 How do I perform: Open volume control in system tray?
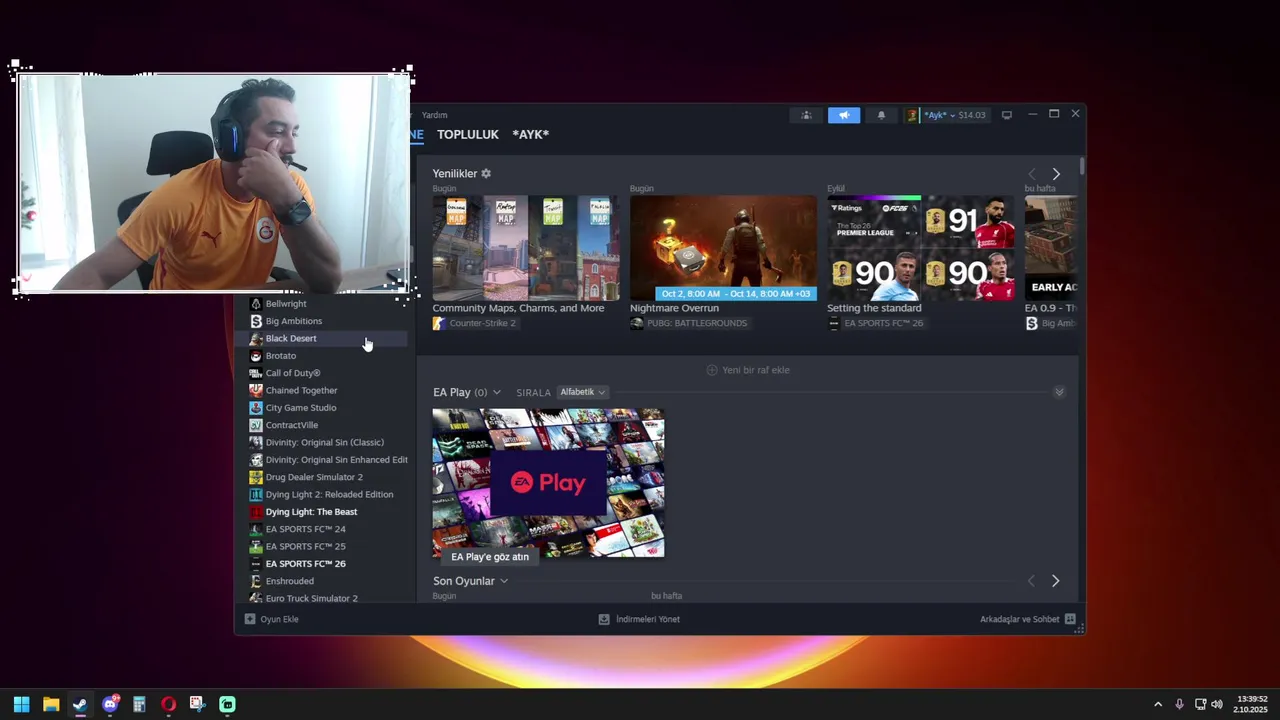[x=1217, y=704]
